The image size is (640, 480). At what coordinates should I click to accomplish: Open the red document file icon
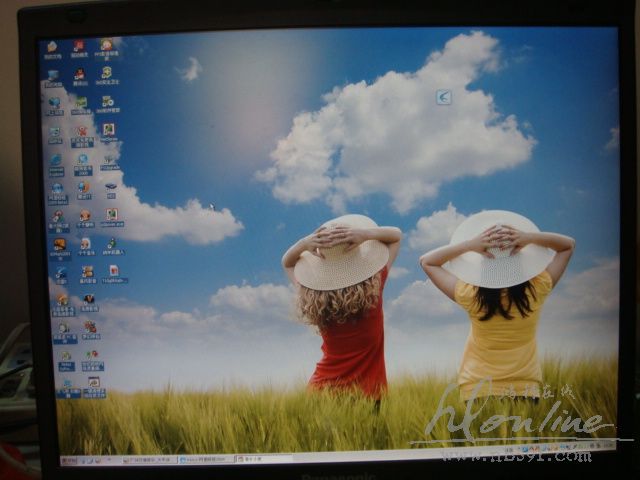pyautogui.click(x=114, y=274)
